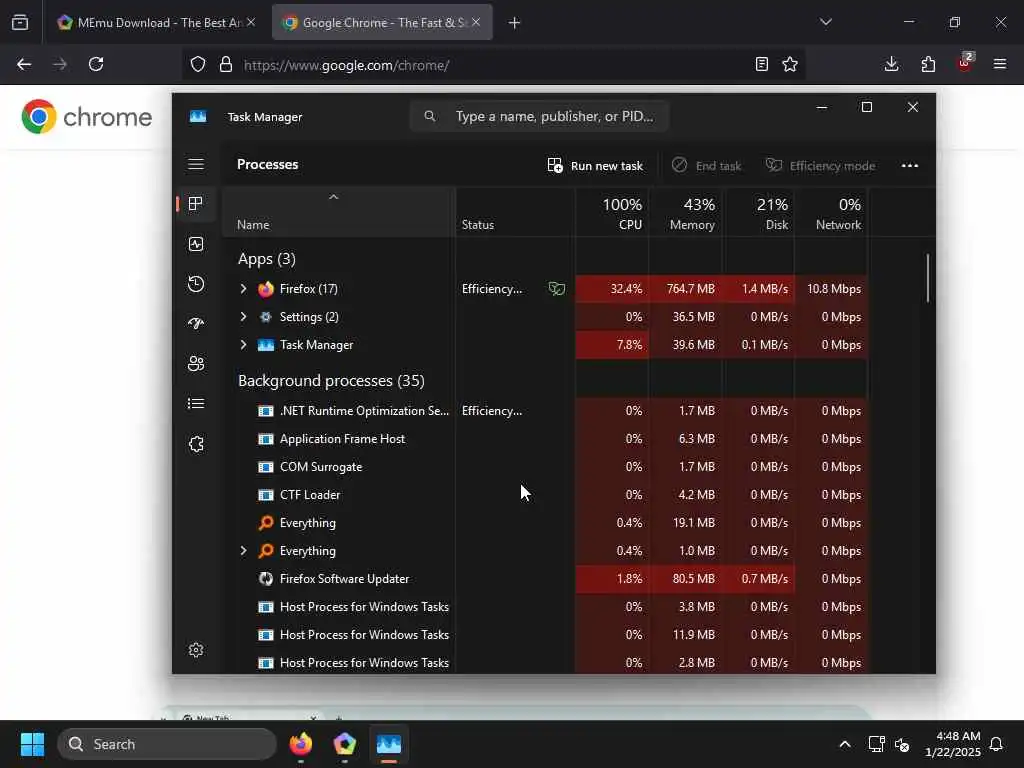The width and height of the screenshot is (1024, 768).
Task: Switch to Google Chrome tab
Action: point(382,23)
